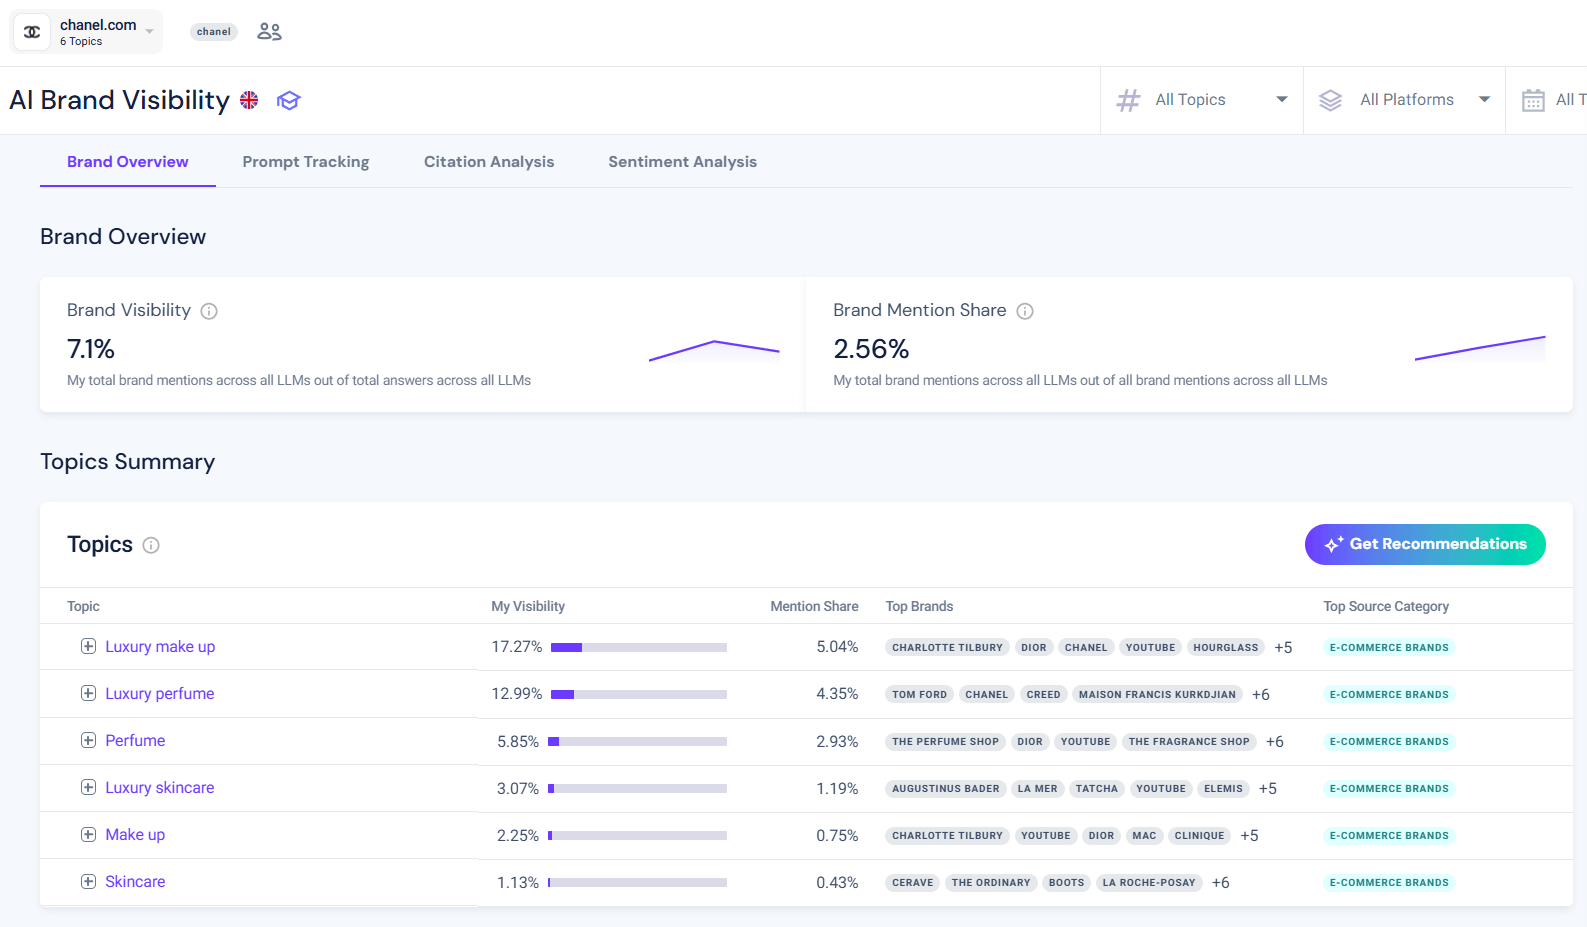
Task: Open the calendar date icon
Action: point(1533,100)
